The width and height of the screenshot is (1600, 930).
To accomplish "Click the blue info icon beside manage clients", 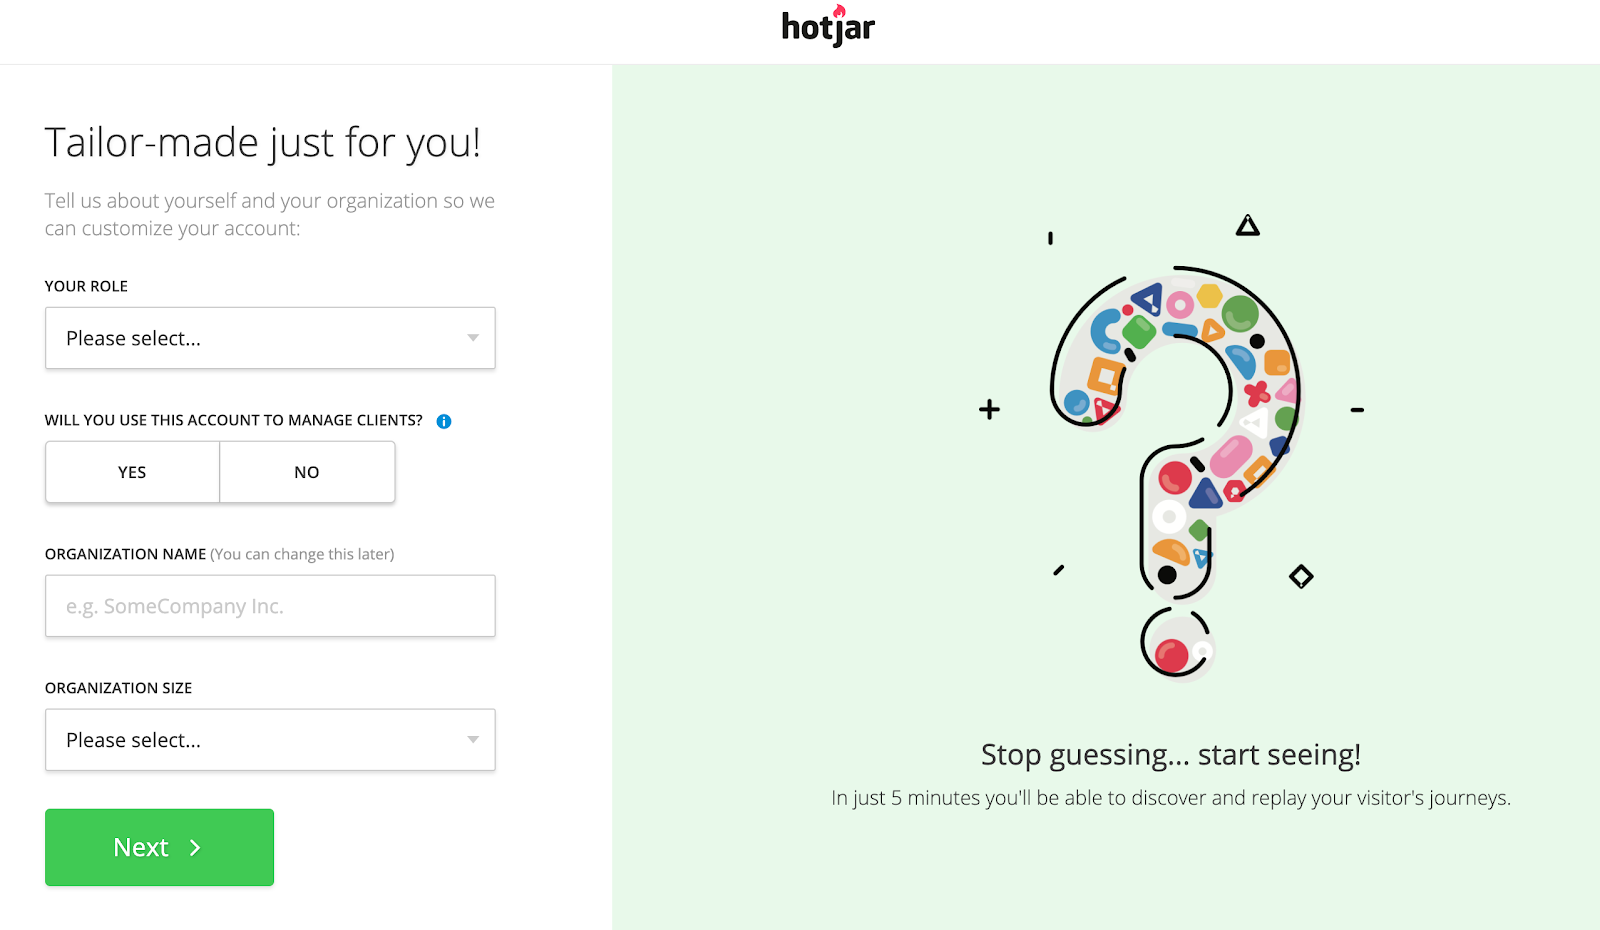I will [444, 421].
